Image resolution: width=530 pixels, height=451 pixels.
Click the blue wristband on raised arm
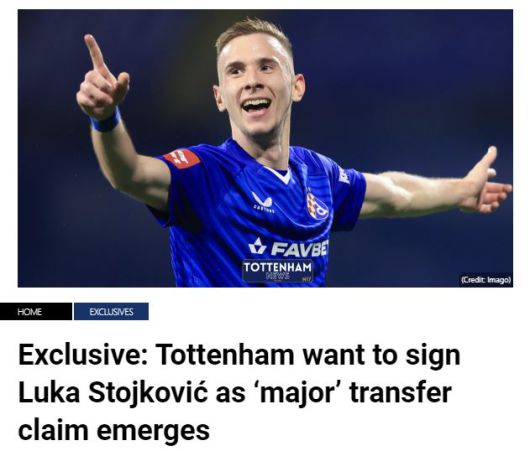(x=106, y=122)
